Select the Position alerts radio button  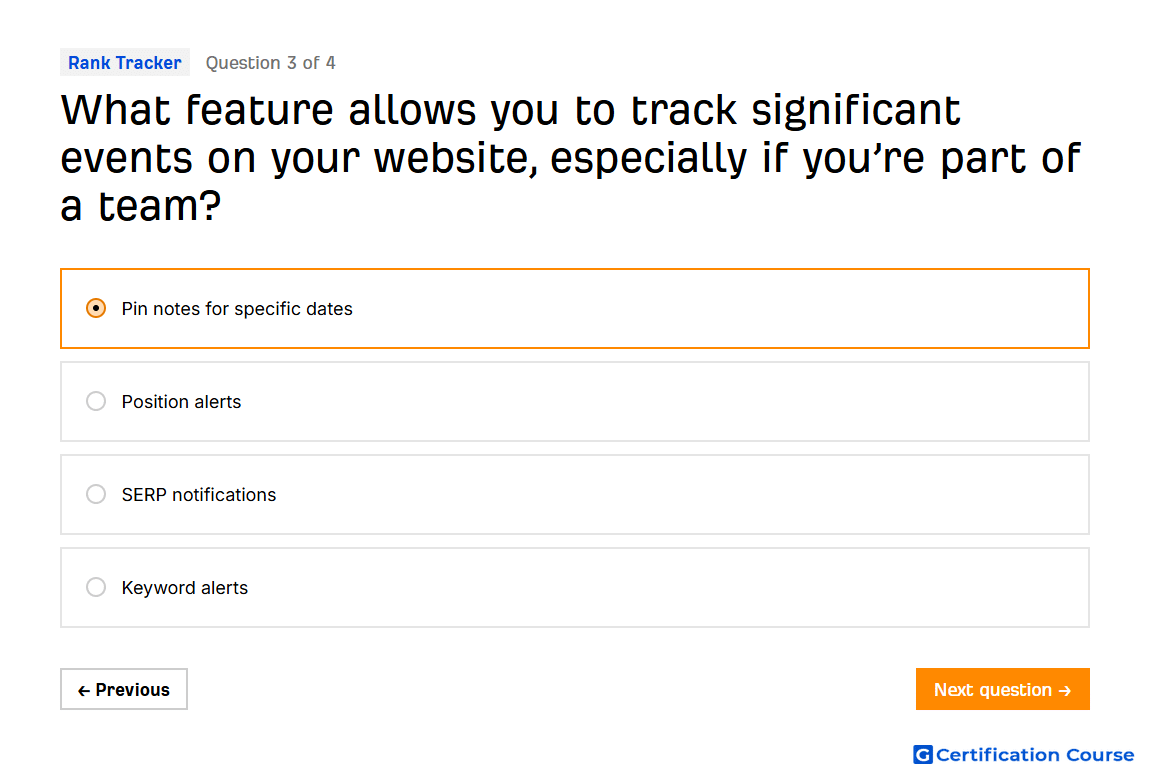96,401
